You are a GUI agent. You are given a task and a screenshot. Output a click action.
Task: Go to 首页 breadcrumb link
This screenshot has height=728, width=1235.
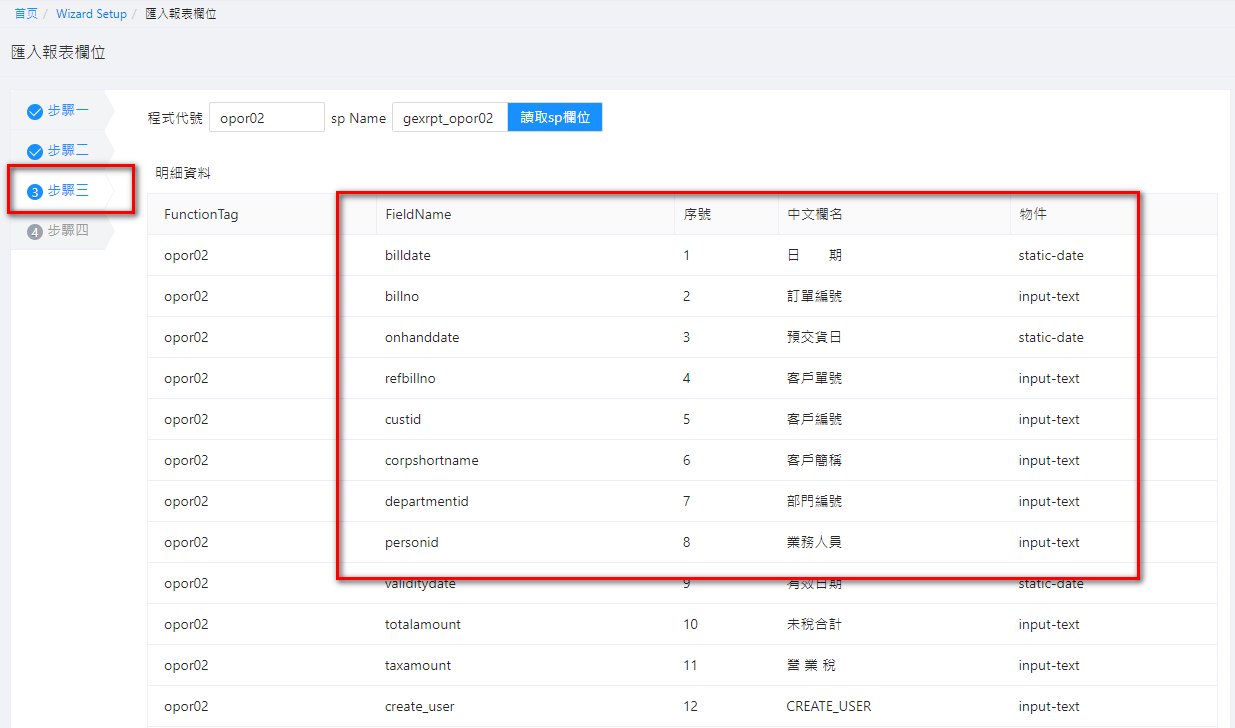26,14
